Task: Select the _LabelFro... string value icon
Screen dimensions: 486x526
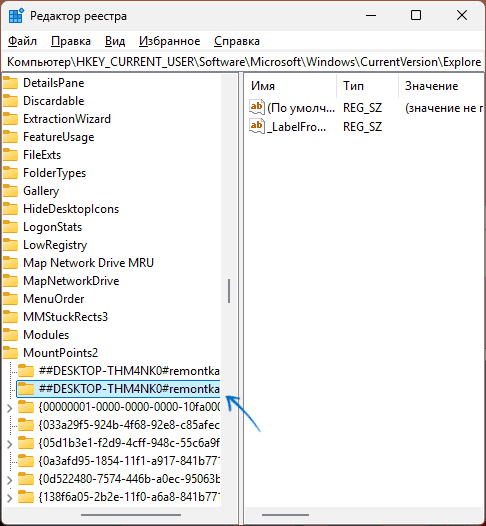Action: [257, 126]
